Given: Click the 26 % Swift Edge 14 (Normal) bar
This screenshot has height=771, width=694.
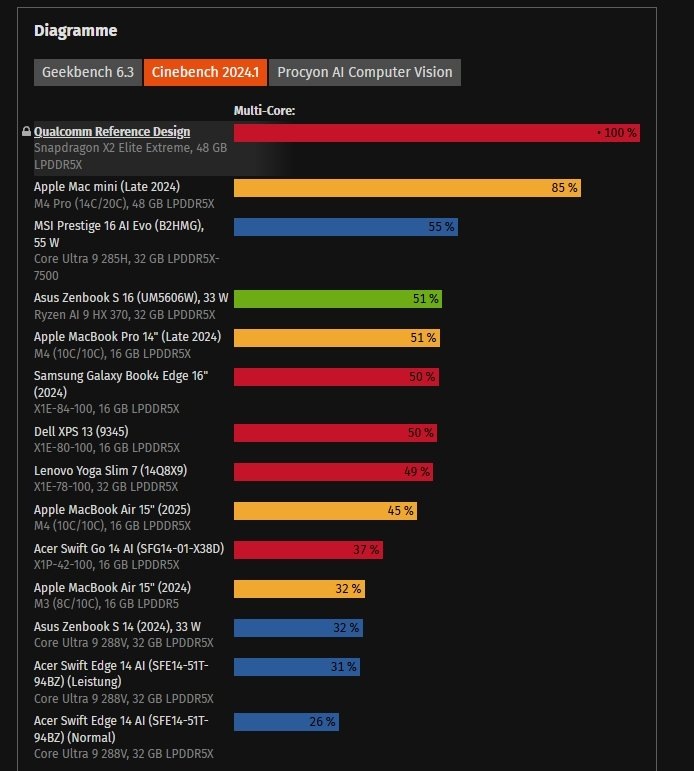Looking at the screenshot, I should coord(286,722).
